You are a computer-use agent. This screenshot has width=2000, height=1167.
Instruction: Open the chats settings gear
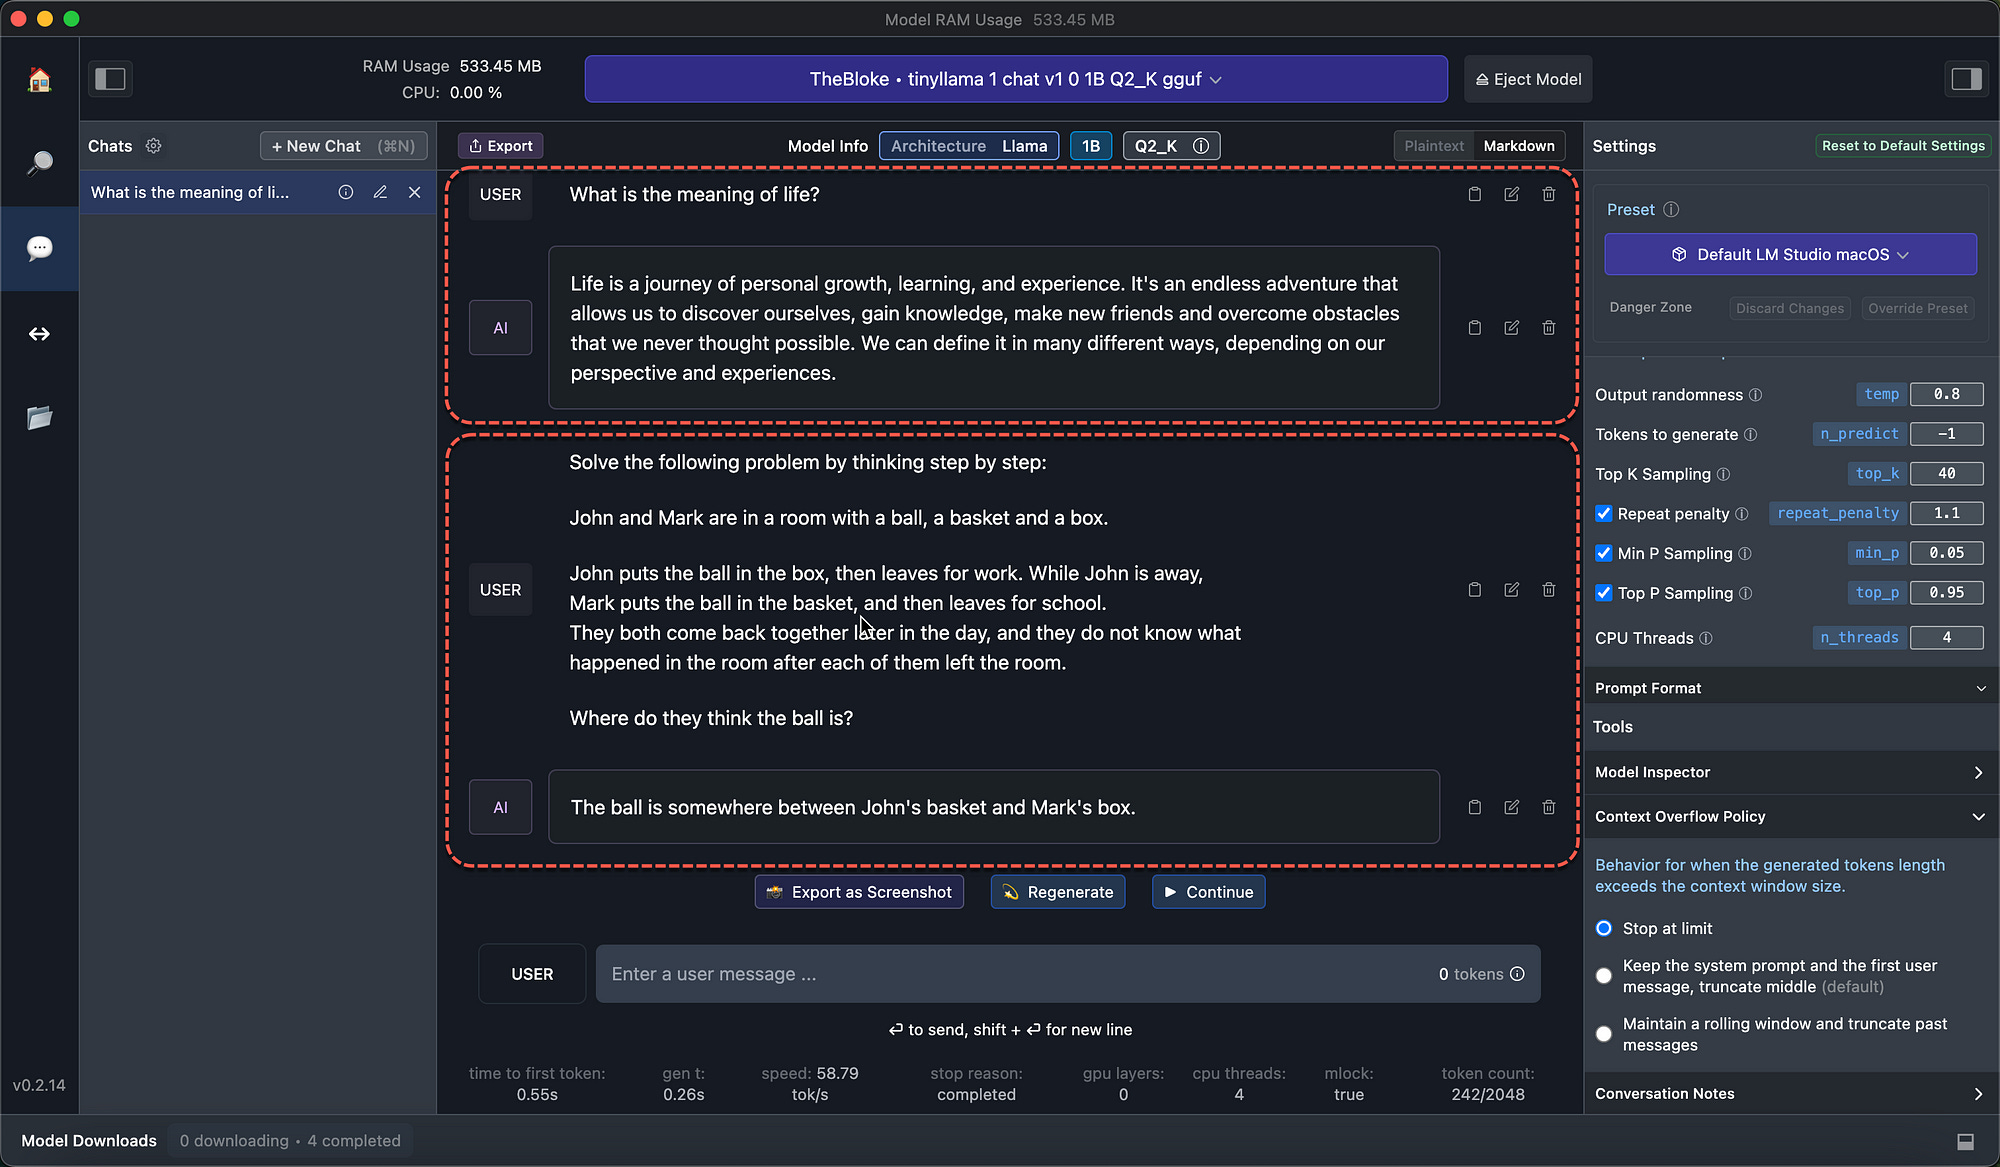point(154,146)
